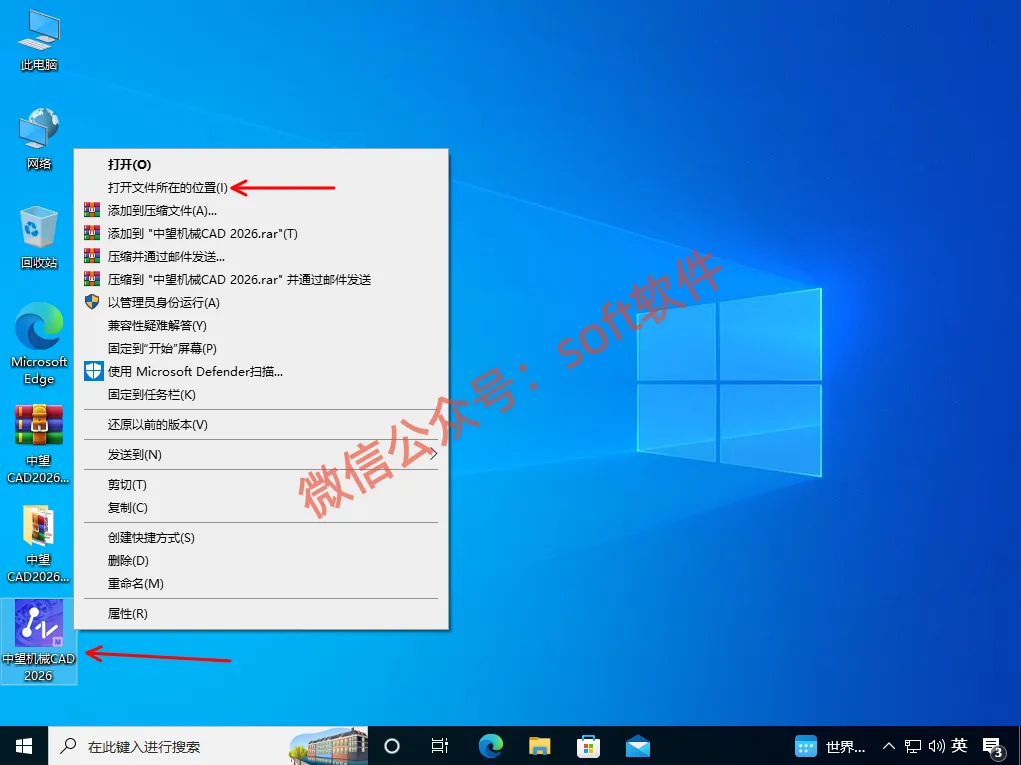Open the 世界... news widget on taskbar
This screenshot has height=765, width=1021.
pos(831,746)
